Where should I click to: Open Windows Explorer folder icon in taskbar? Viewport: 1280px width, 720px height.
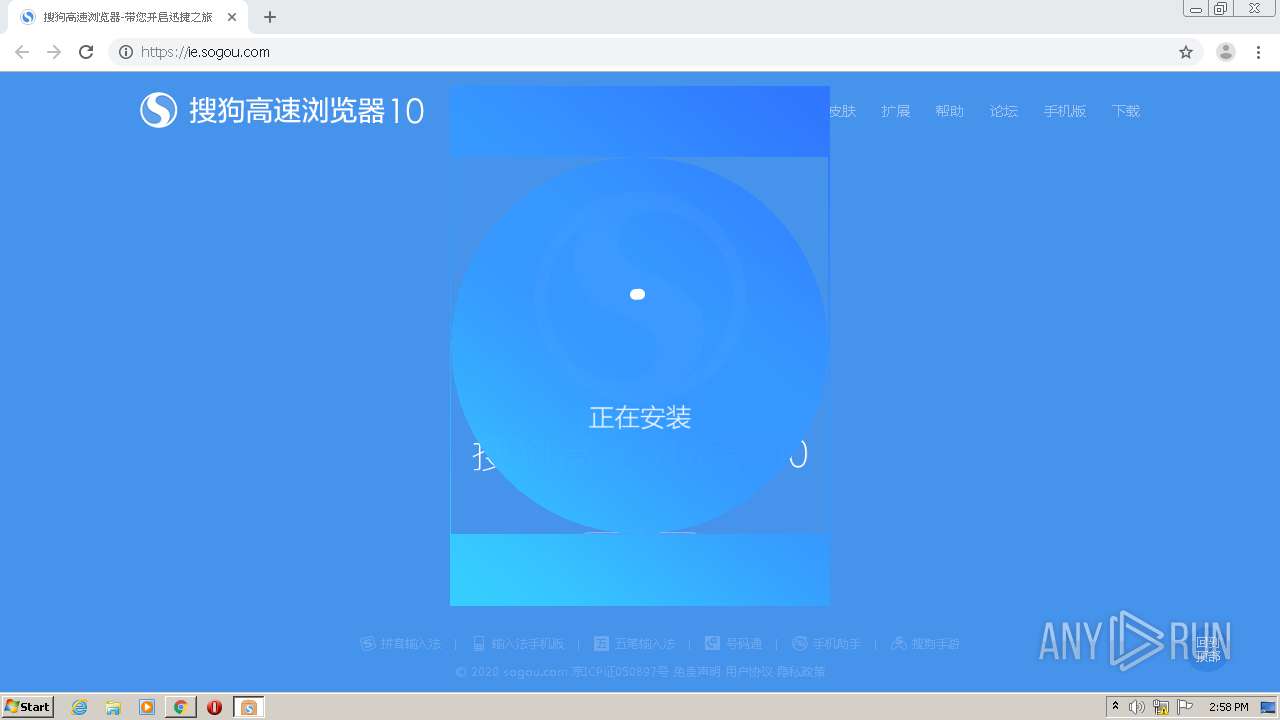click(x=113, y=707)
